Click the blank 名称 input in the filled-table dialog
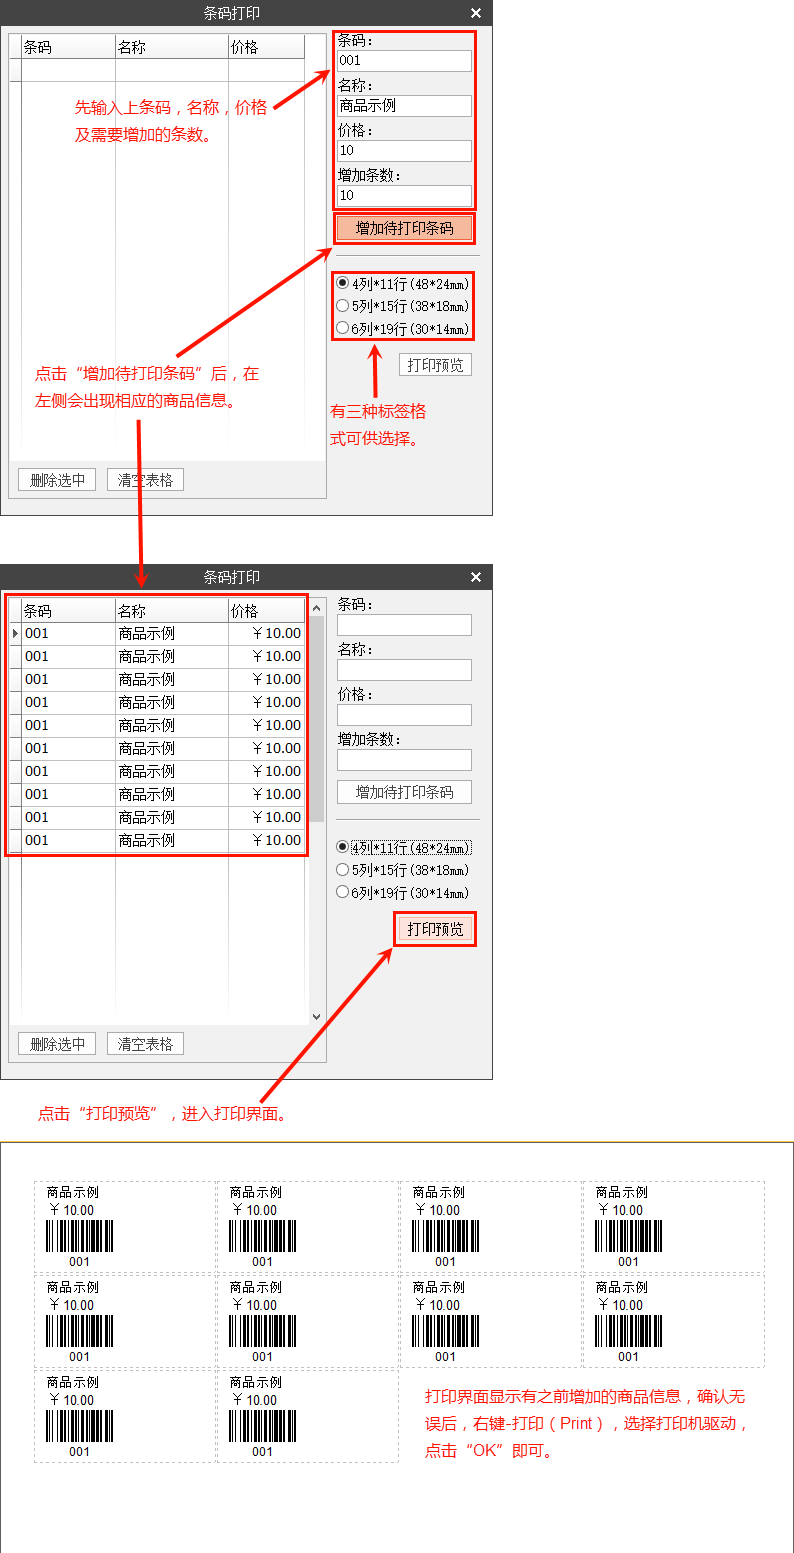 404,670
